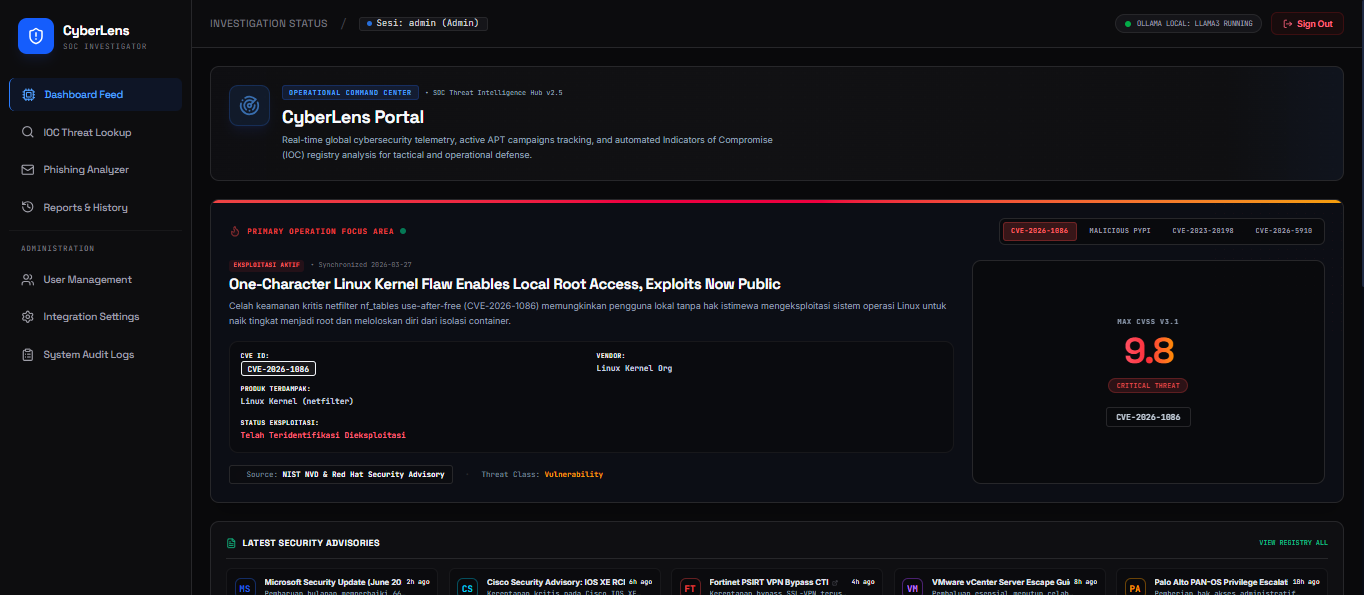Viewport: 1364px width, 595px height.
Task: Click the Vulnerability threat class label
Action: click(x=574, y=474)
